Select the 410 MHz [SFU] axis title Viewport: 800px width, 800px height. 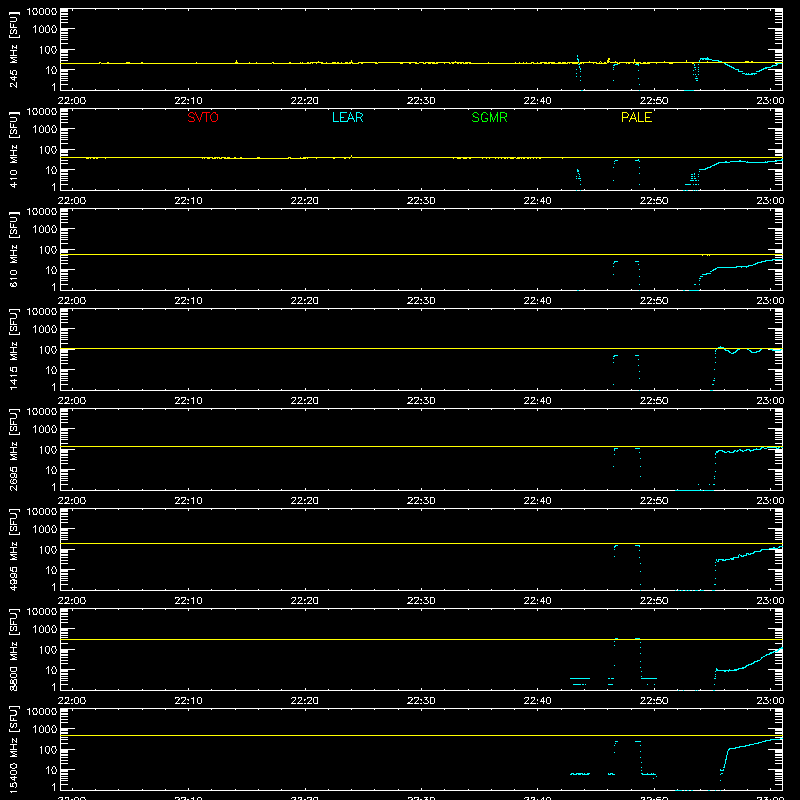(x=13, y=149)
